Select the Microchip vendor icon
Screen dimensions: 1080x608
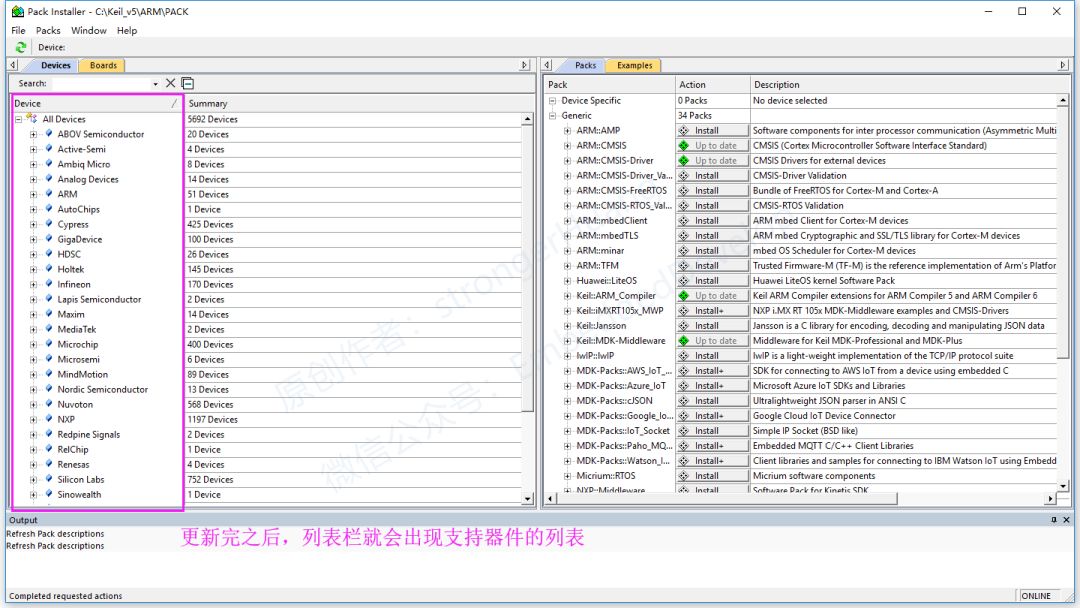[x=49, y=344]
